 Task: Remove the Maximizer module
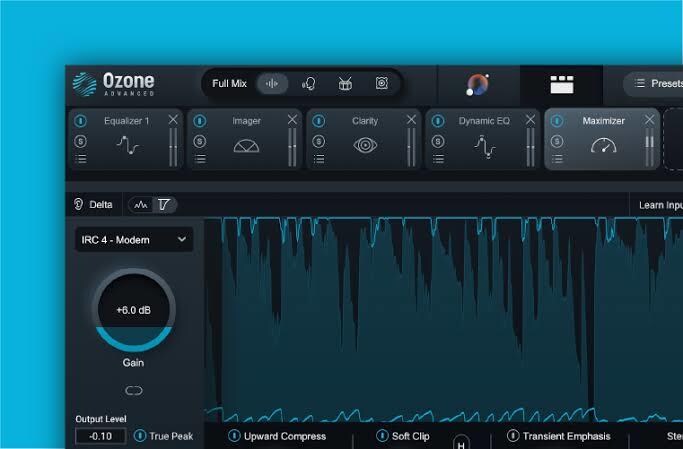(649, 119)
